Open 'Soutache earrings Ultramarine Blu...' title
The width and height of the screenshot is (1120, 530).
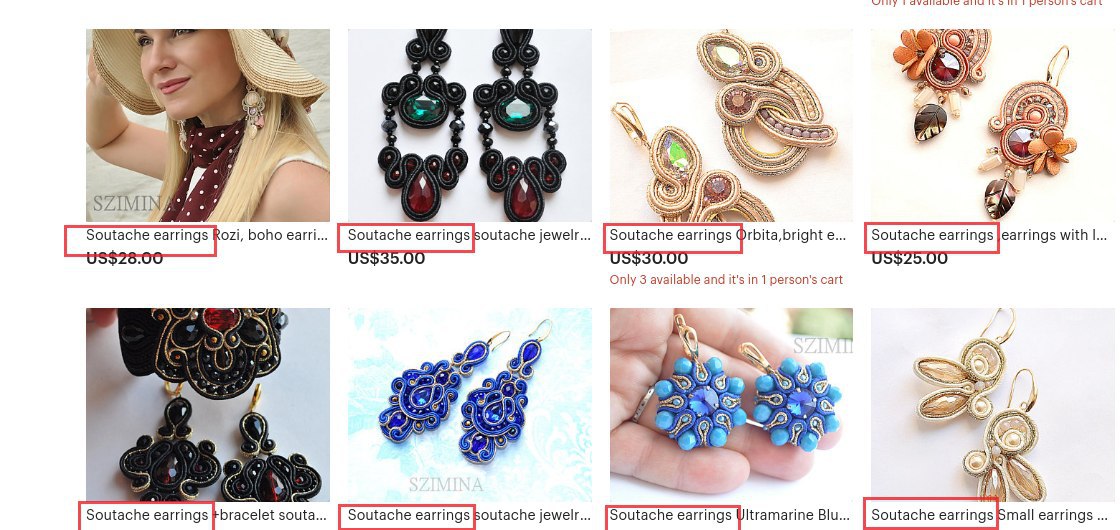coord(730,515)
